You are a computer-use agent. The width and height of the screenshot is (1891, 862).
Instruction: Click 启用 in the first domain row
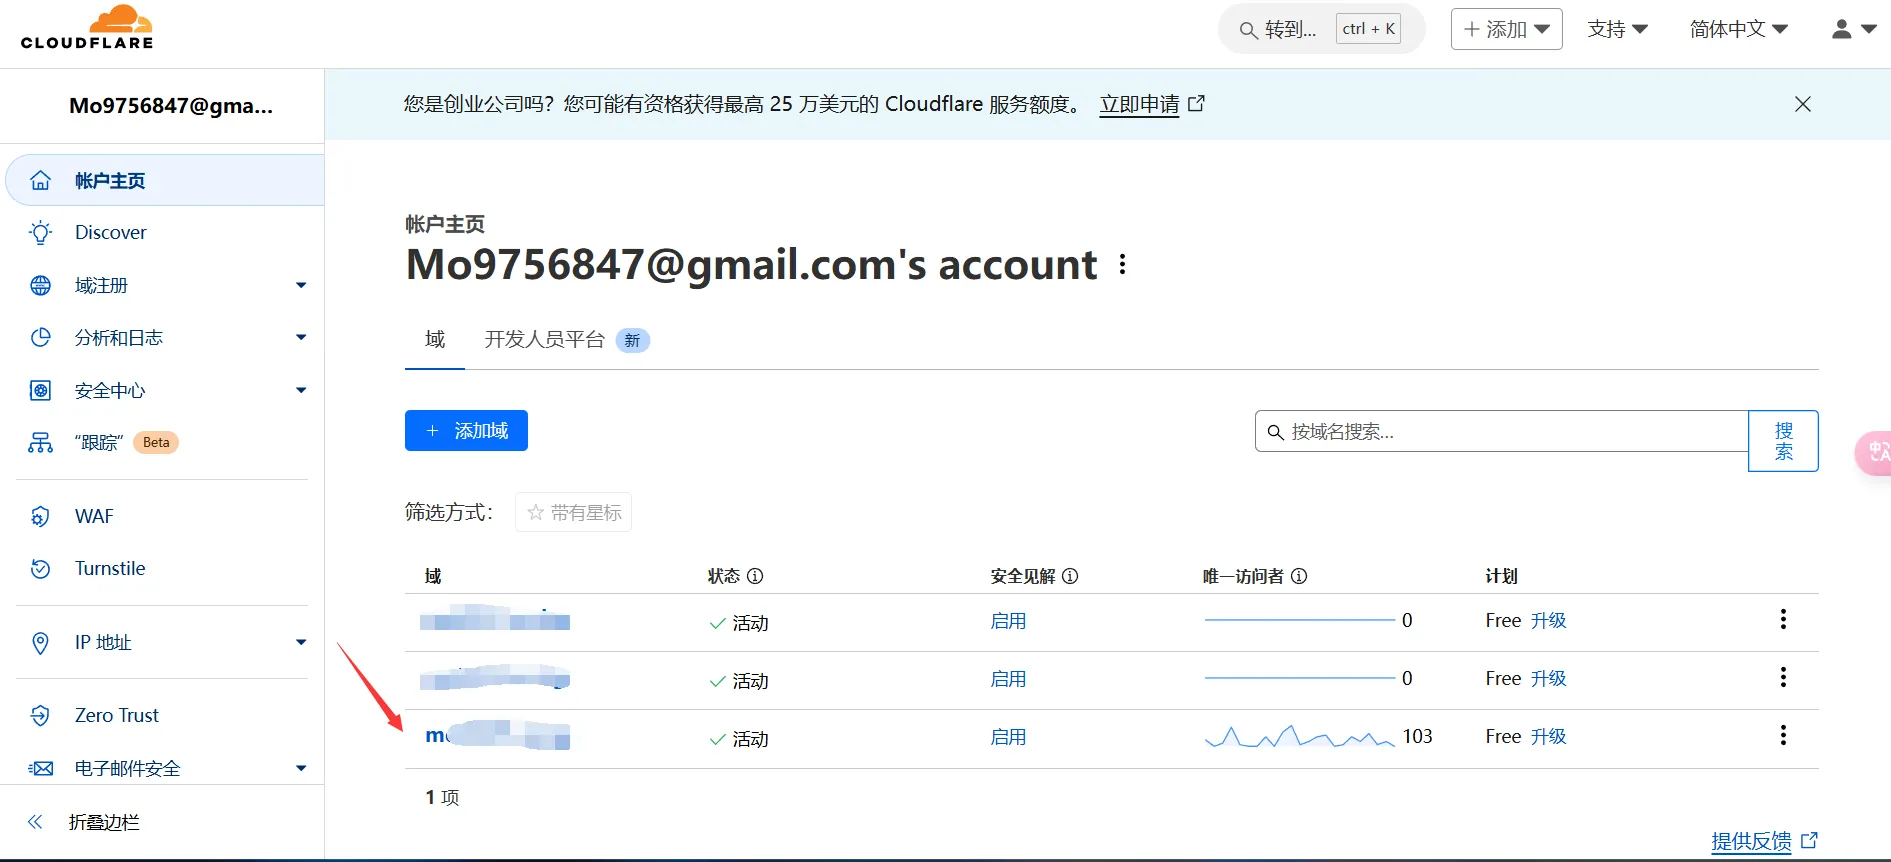(x=1008, y=621)
